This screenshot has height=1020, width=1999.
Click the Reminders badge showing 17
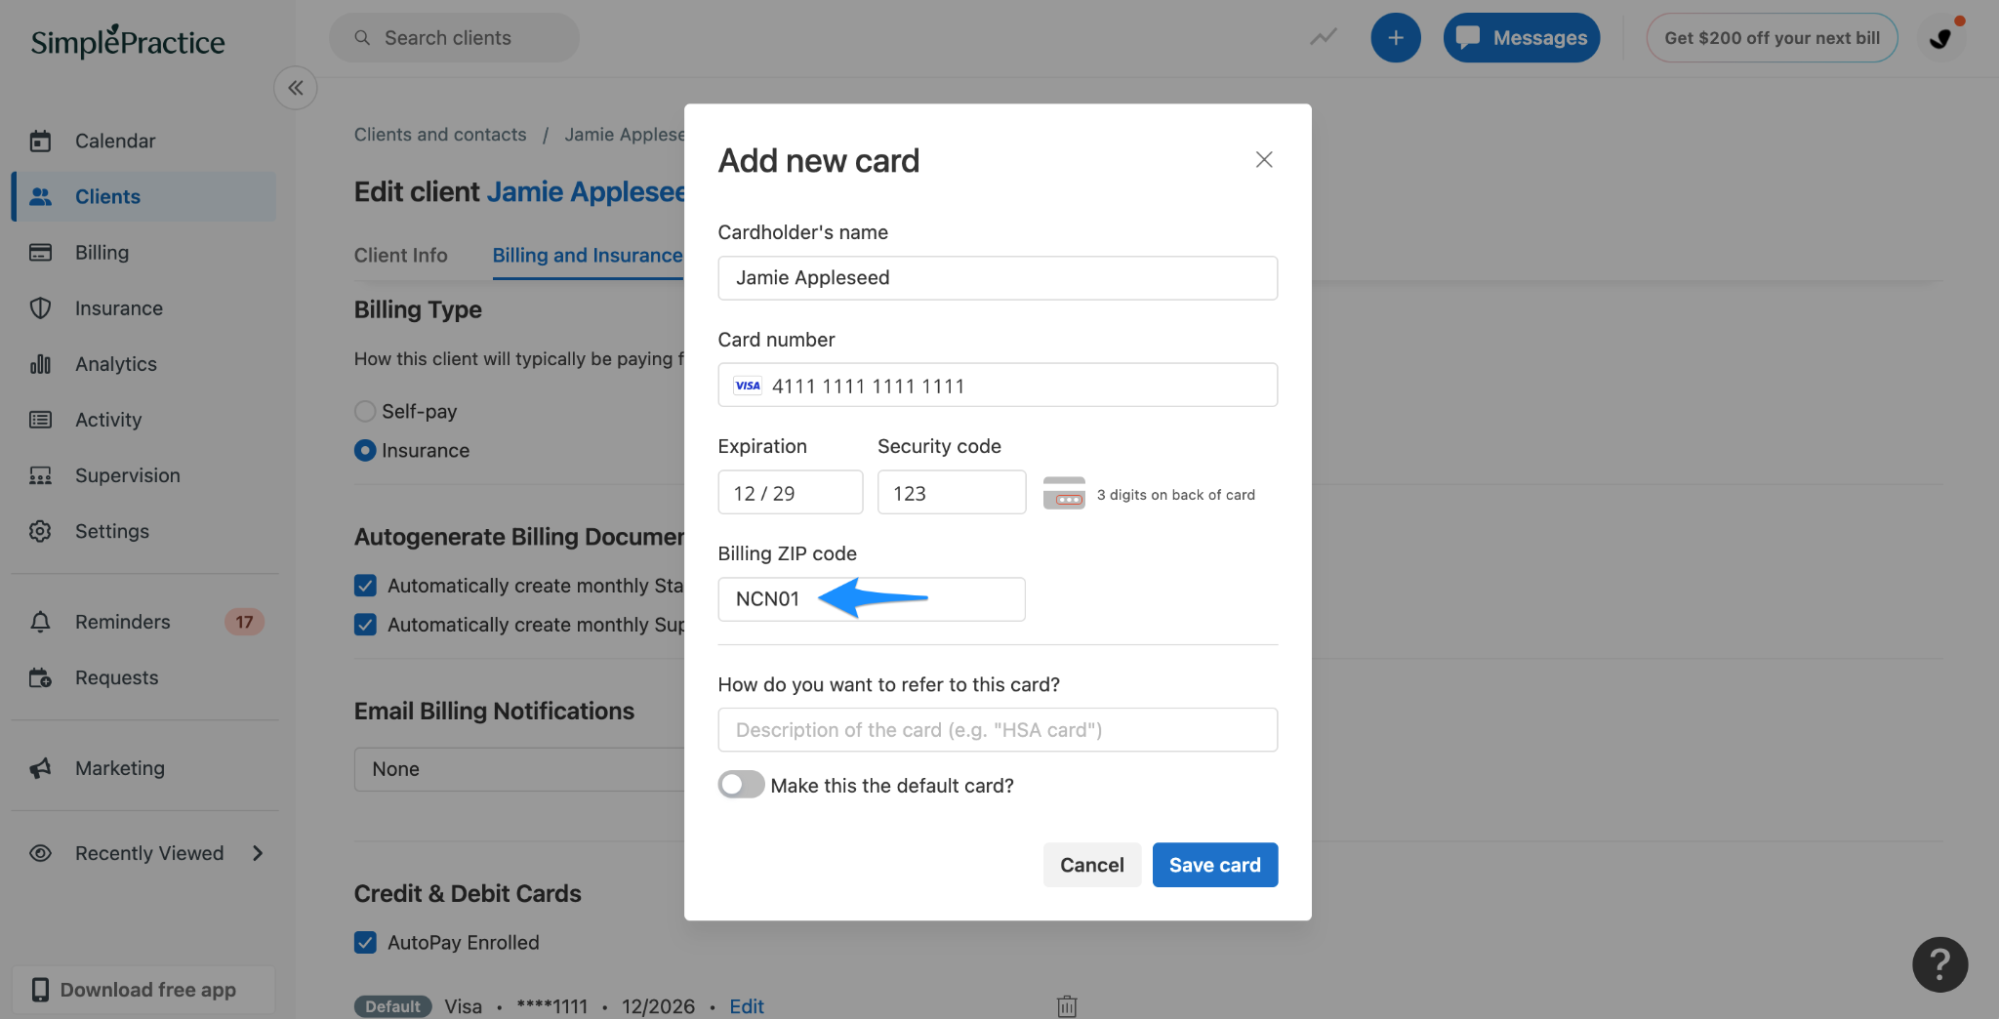(x=244, y=622)
